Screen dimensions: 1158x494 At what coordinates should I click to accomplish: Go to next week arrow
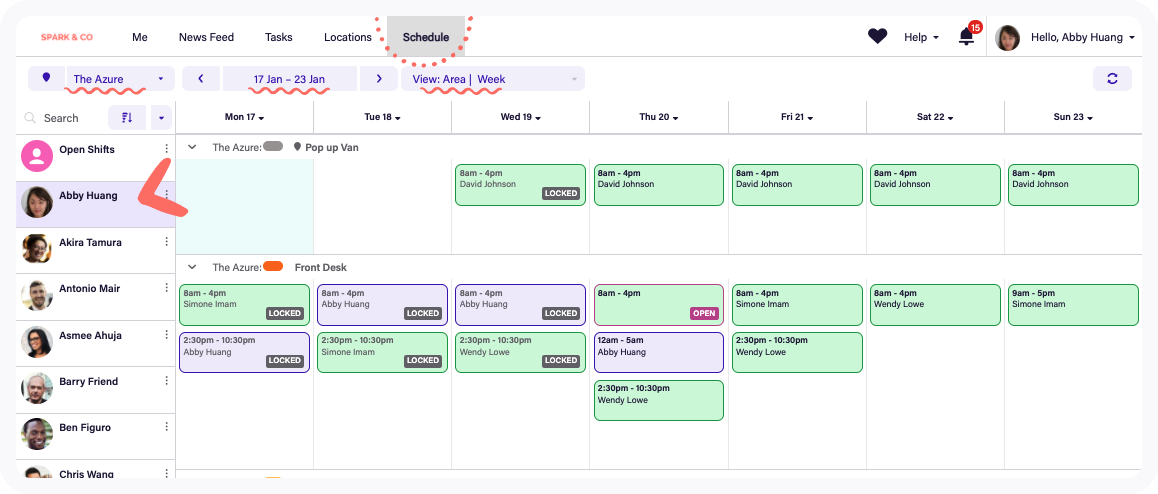(379, 78)
